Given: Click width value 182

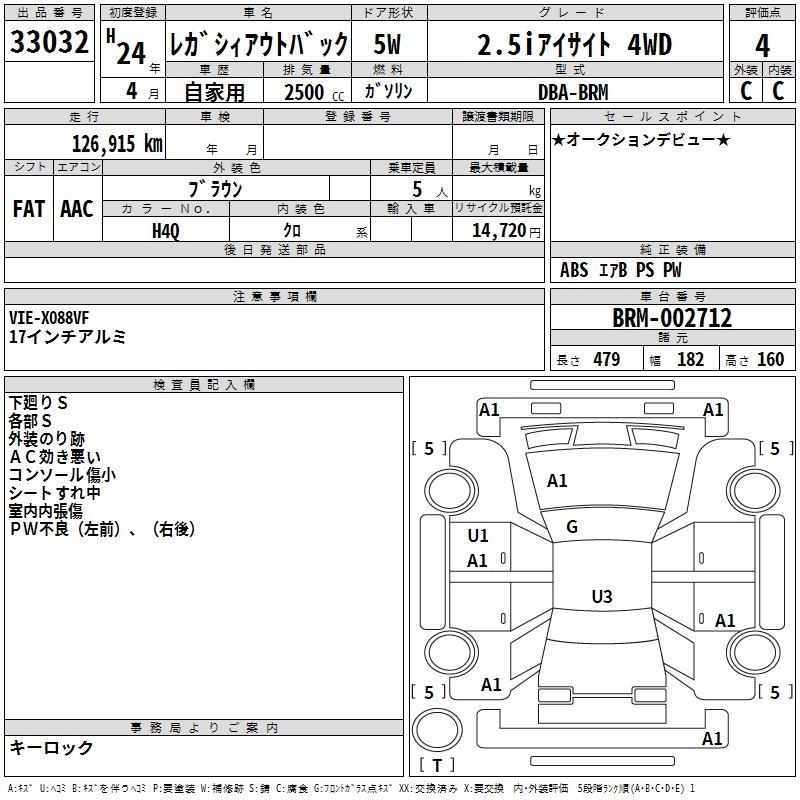Looking at the screenshot, I should point(690,360).
